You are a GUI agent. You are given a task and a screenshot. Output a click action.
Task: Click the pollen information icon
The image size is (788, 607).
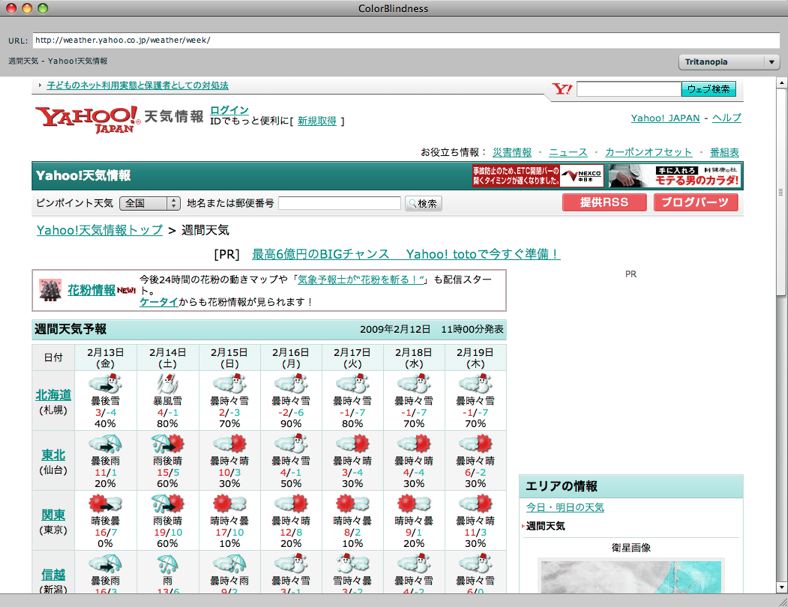point(50,290)
